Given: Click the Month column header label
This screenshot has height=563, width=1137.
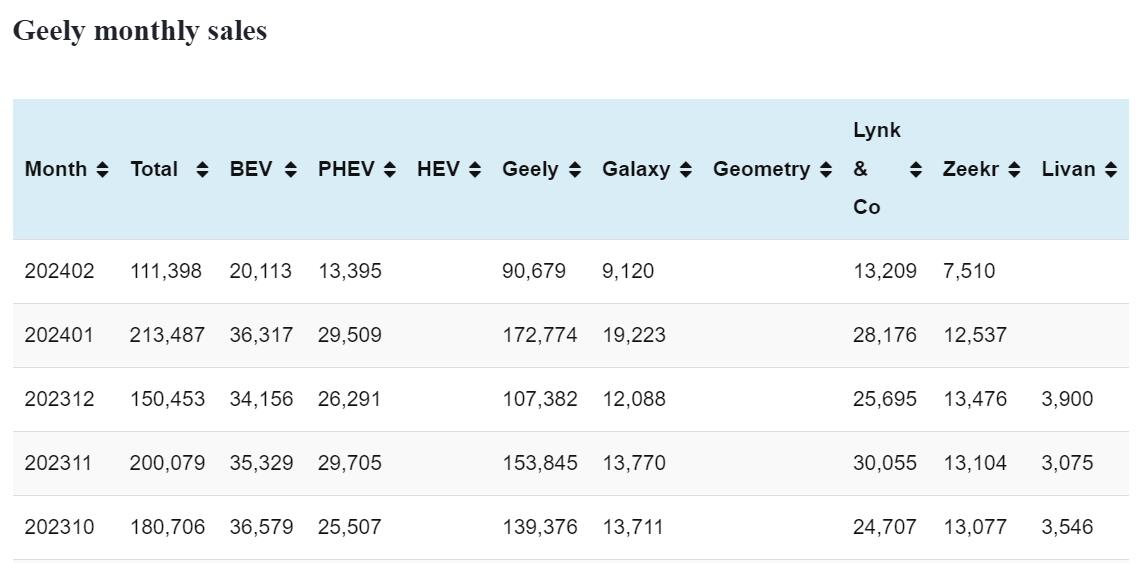Looking at the screenshot, I should tap(56, 169).
